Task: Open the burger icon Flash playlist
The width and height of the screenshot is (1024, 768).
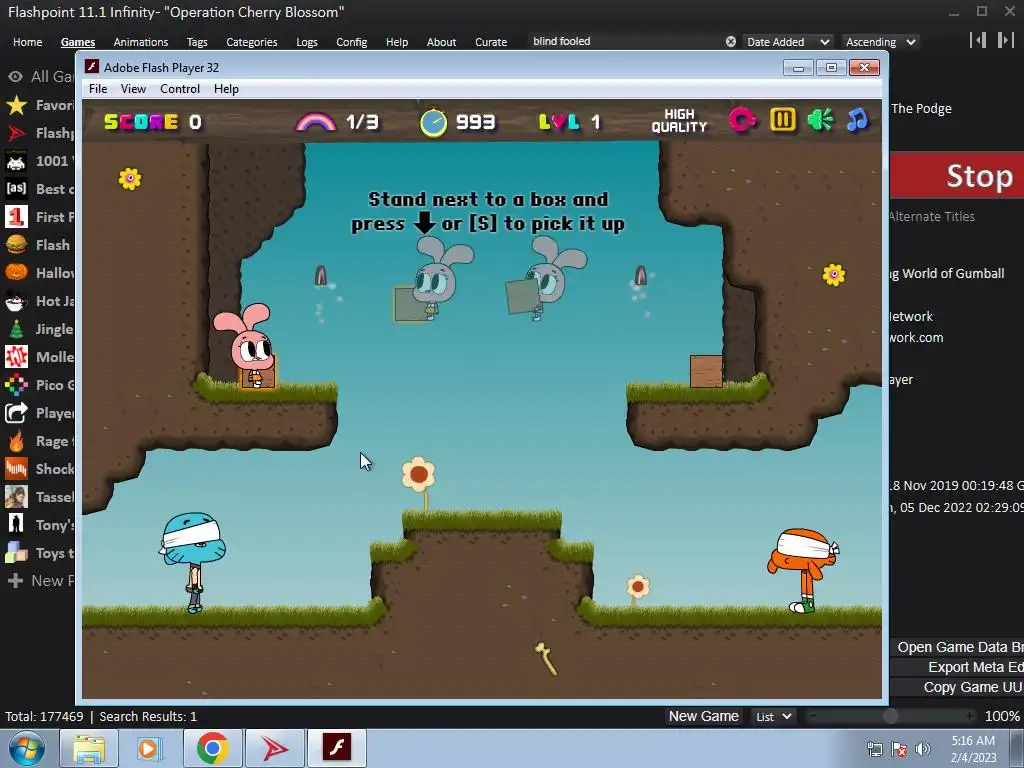Action: point(16,245)
